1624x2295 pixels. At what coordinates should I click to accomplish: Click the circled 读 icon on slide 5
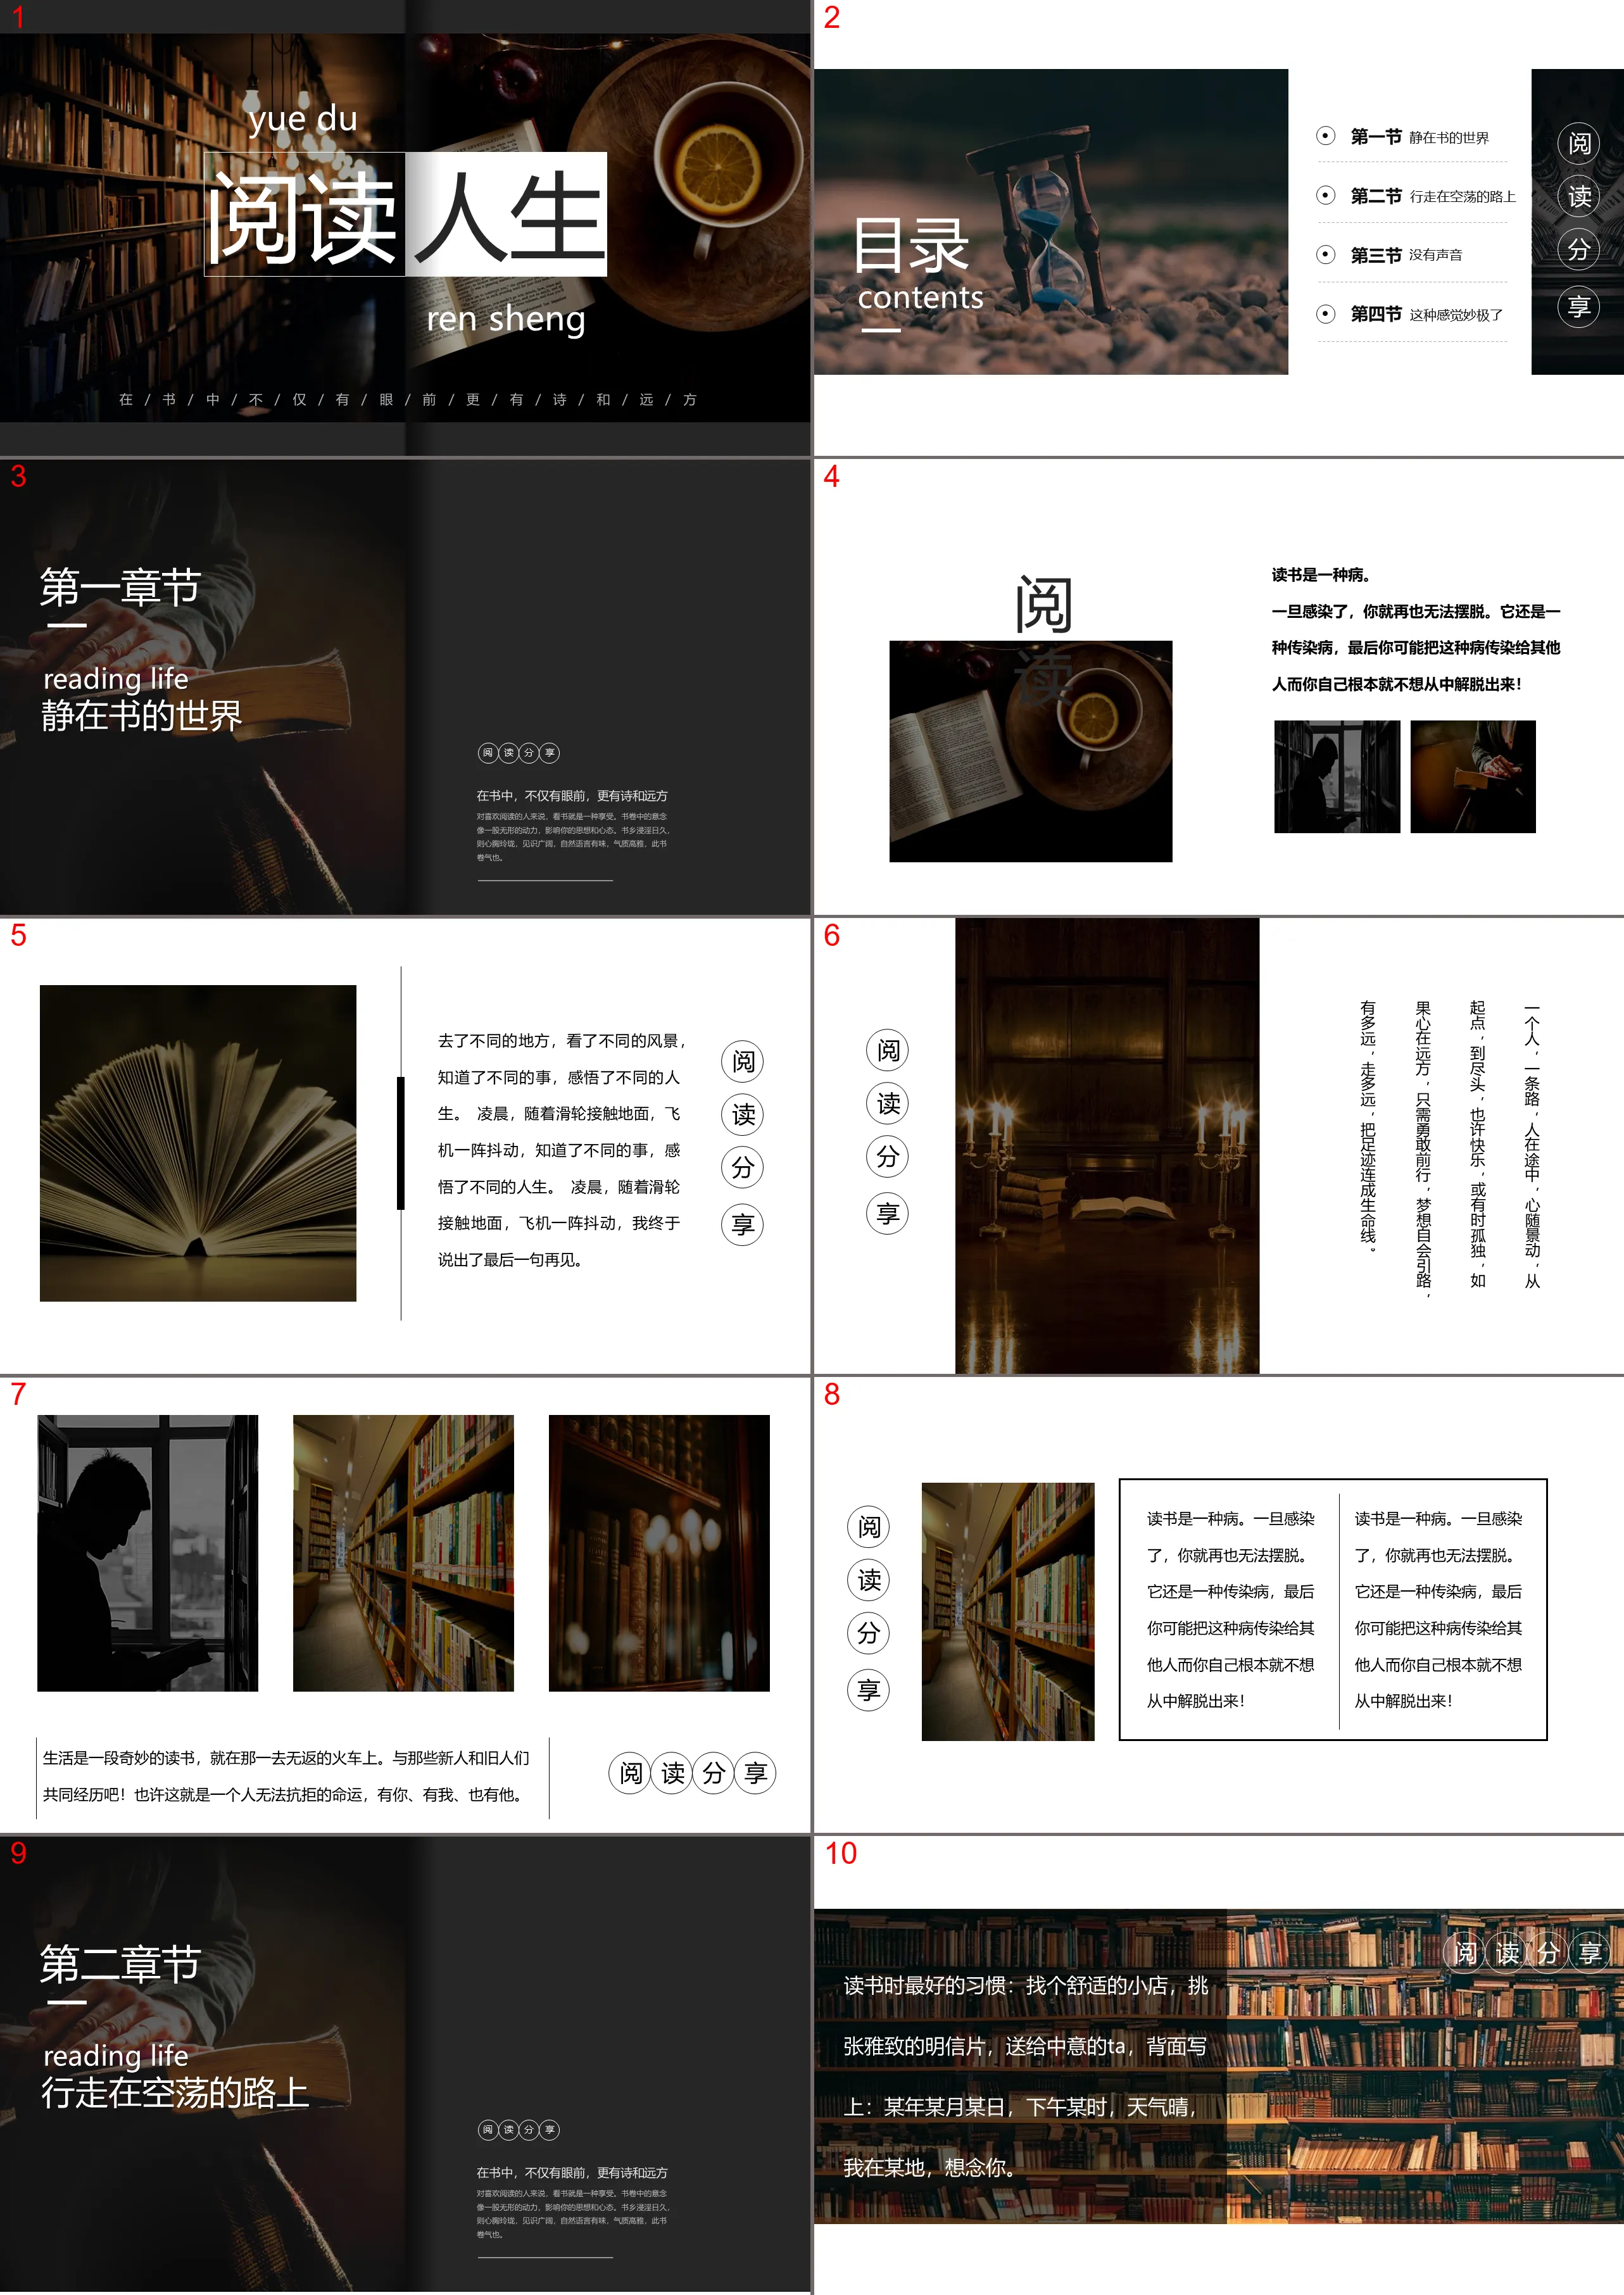click(x=742, y=1114)
